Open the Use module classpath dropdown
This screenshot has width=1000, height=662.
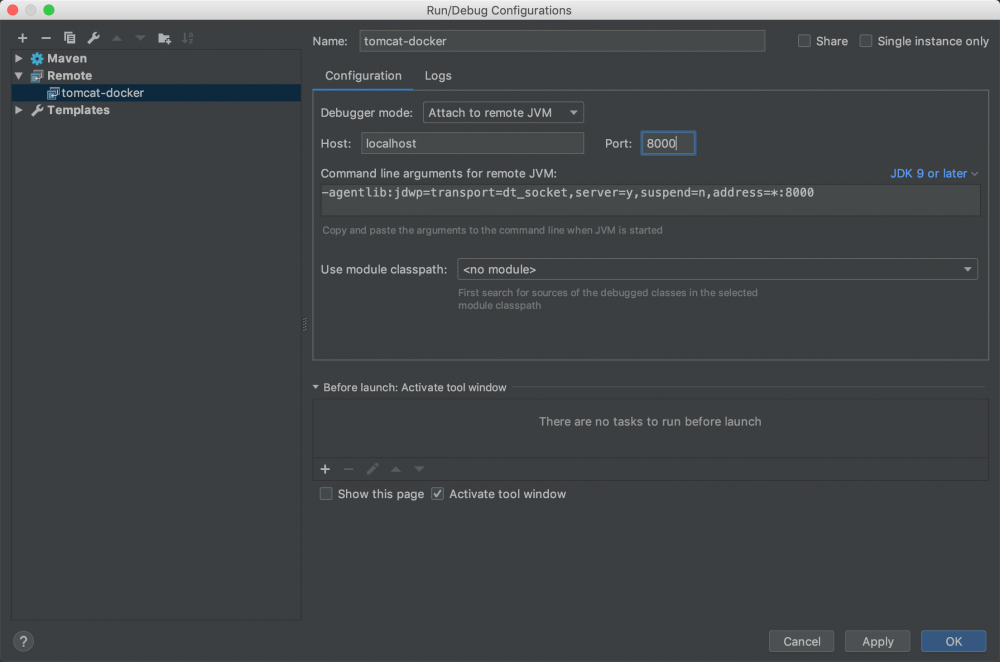pyautogui.click(x=717, y=269)
